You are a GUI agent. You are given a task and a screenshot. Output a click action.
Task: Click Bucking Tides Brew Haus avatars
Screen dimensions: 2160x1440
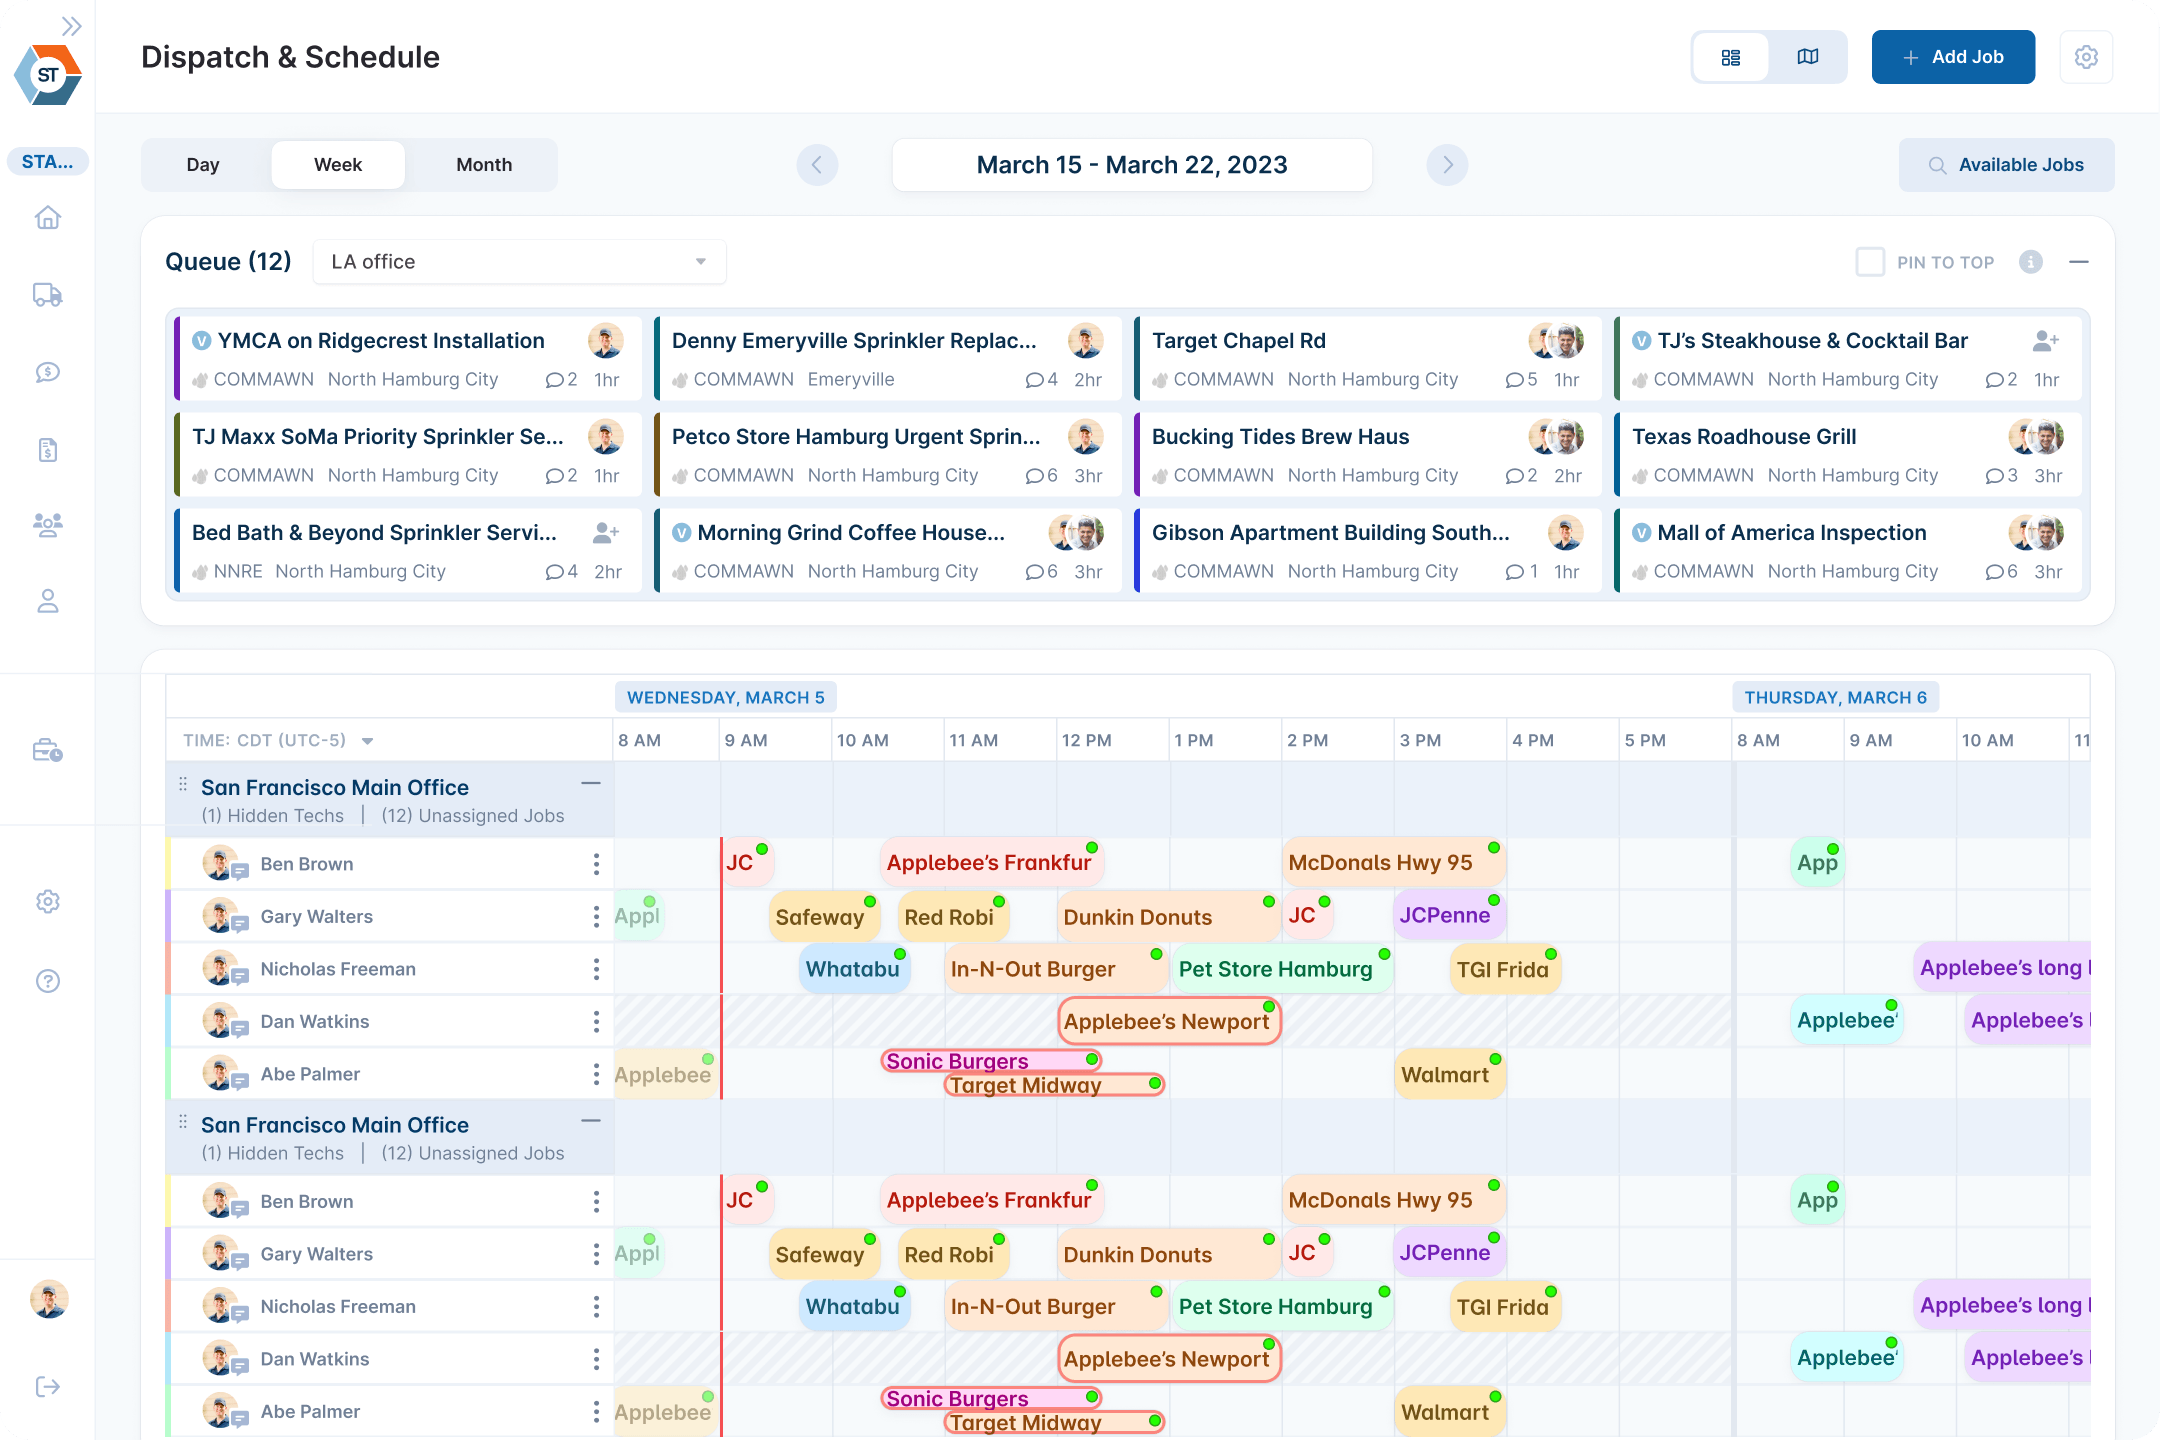1557,437
